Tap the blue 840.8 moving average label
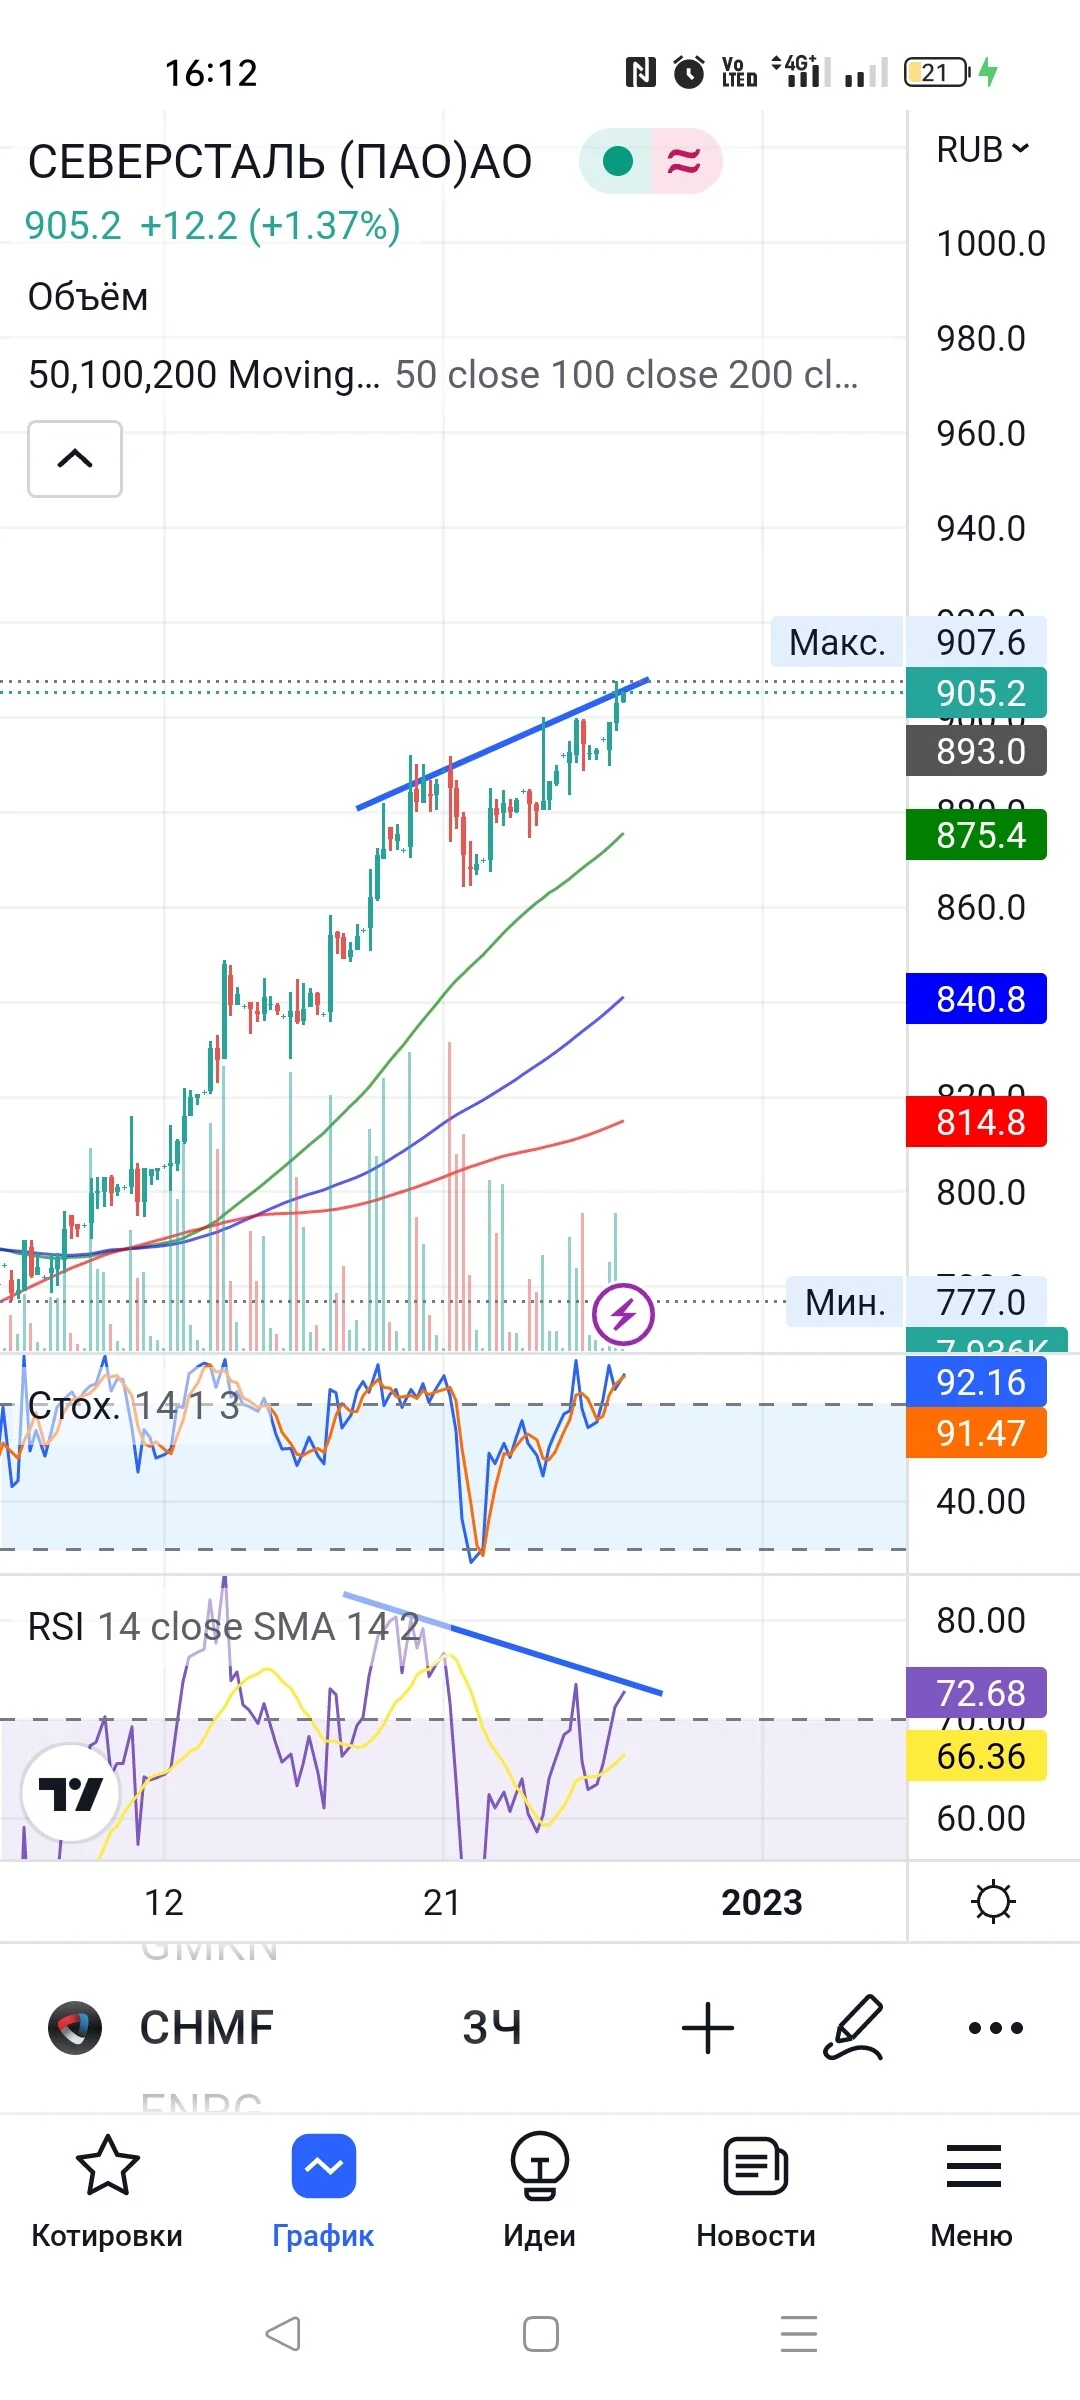Screen dimensions: 1080x2400 coord(976,998)
